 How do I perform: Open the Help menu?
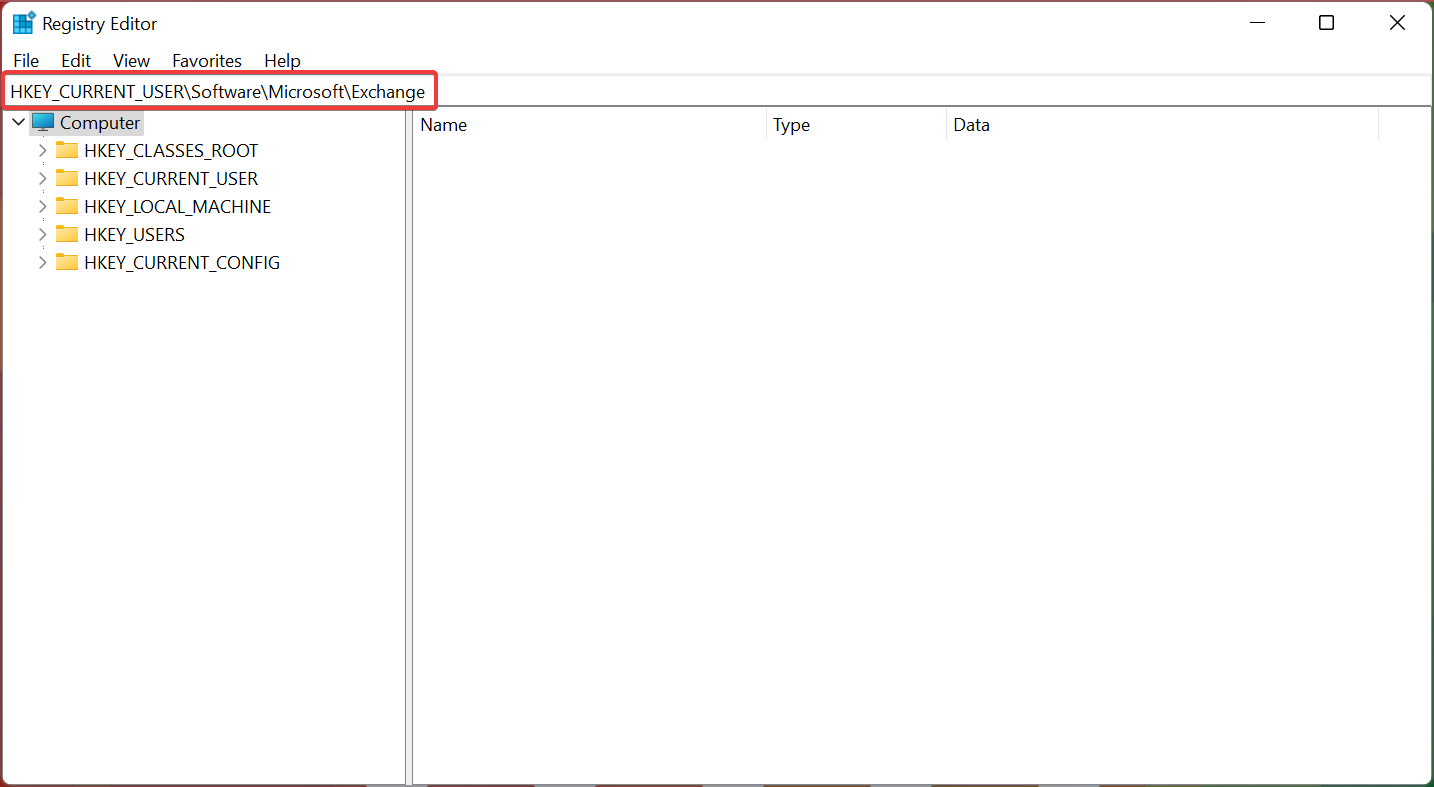click(x=282, y=61)
